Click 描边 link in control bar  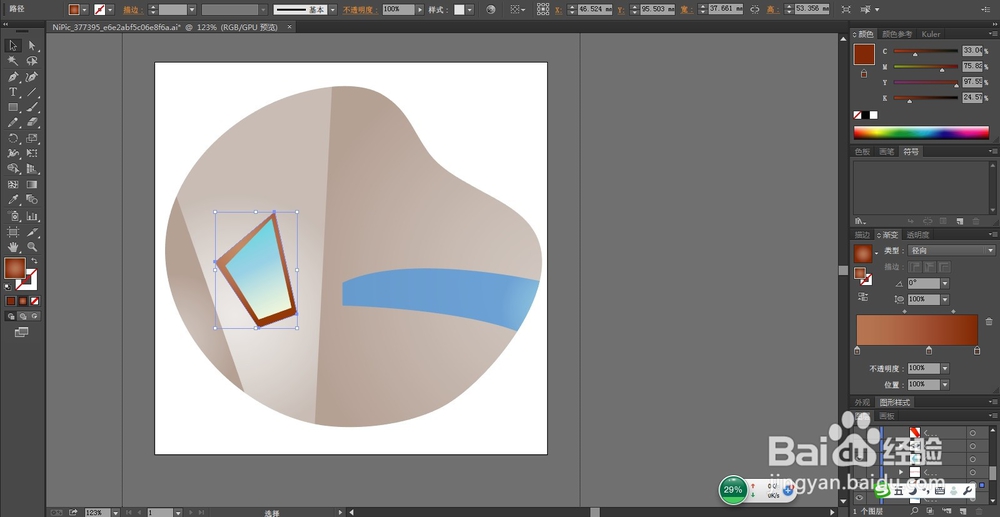[x=133, y=10]
